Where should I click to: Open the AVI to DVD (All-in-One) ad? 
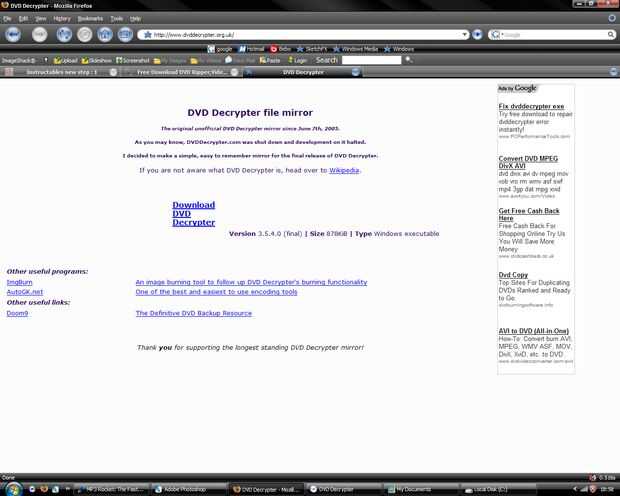[533, 331]
